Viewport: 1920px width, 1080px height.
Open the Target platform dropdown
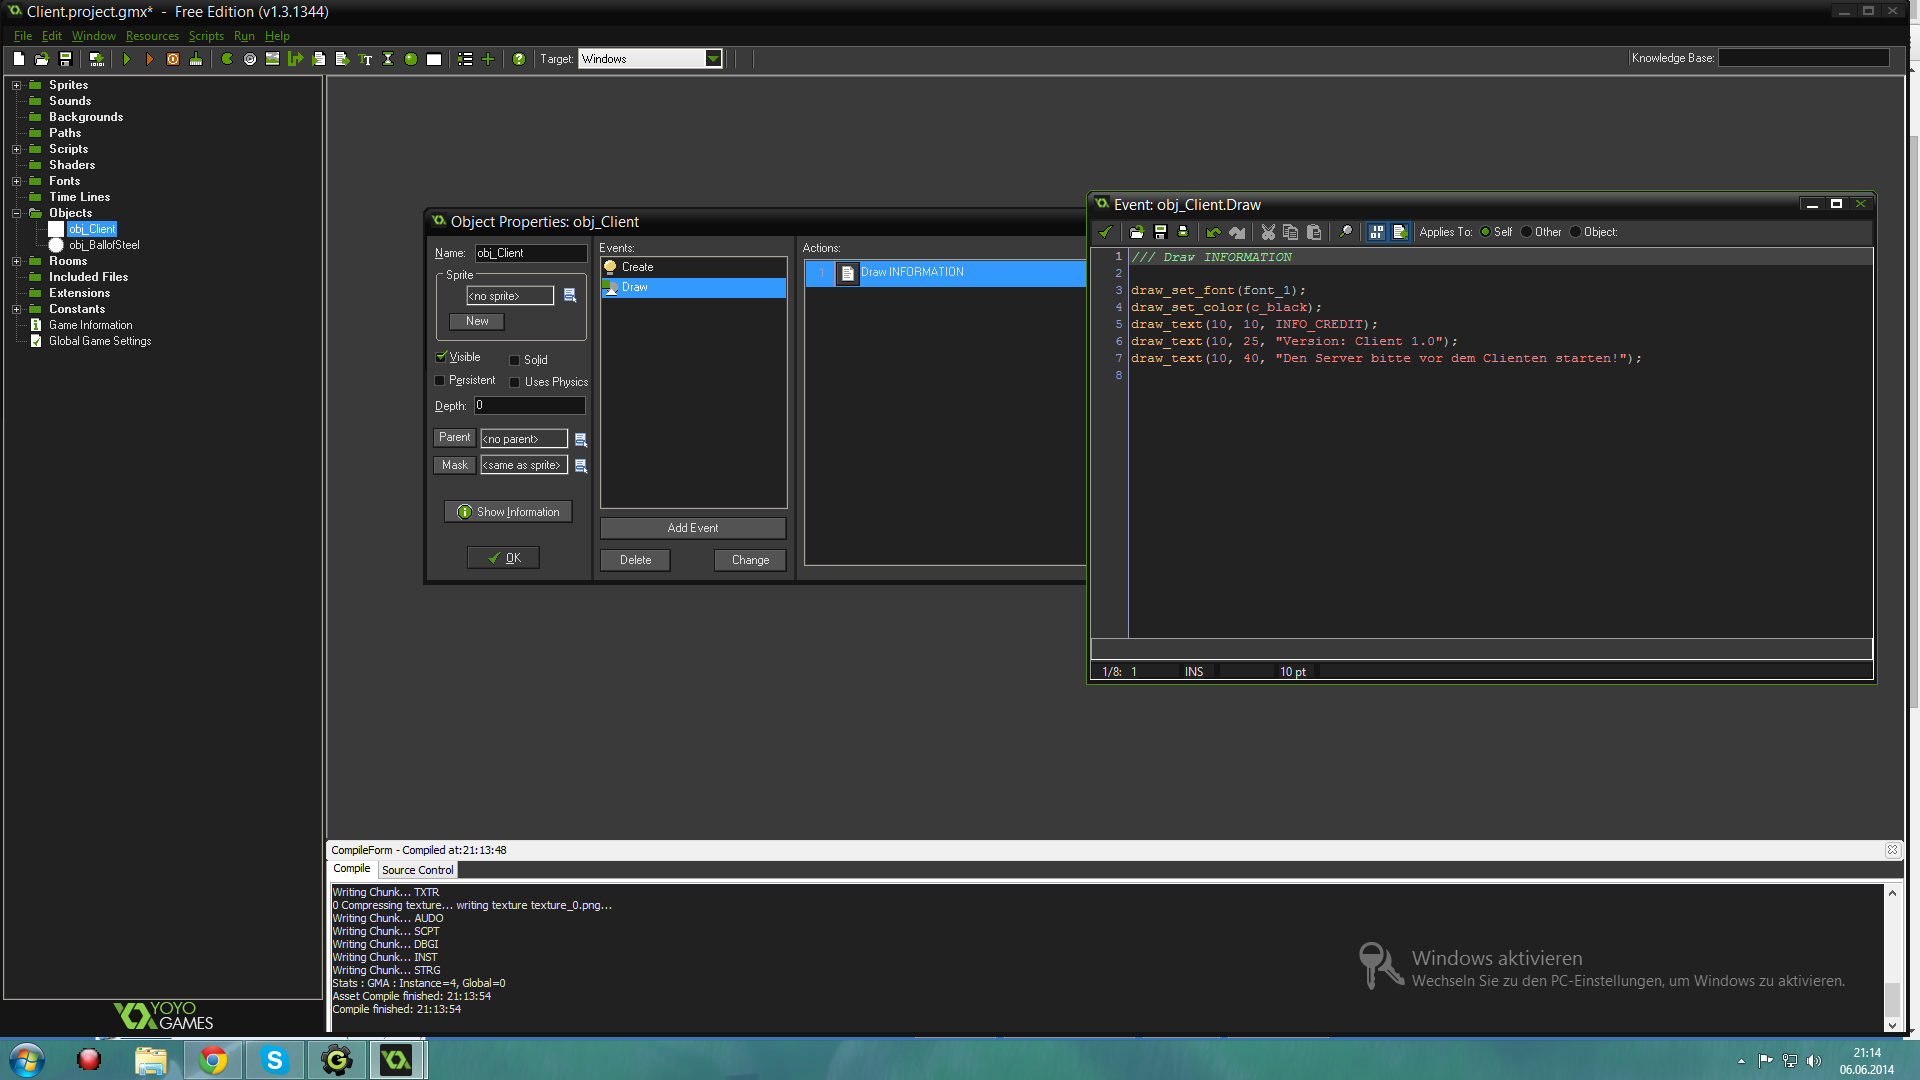[713, 59]
